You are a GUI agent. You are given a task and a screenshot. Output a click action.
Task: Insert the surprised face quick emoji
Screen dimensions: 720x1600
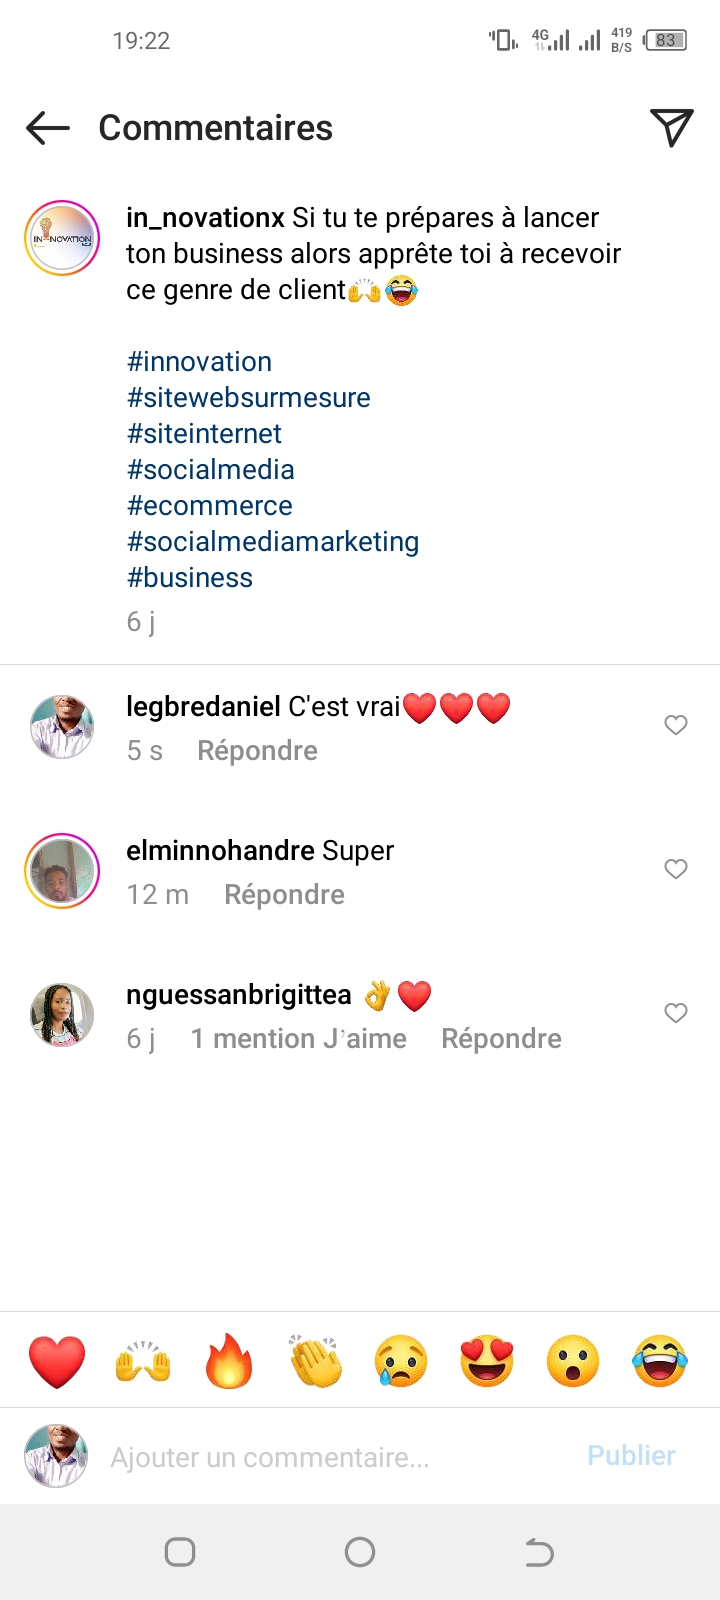click(573, 1361)
